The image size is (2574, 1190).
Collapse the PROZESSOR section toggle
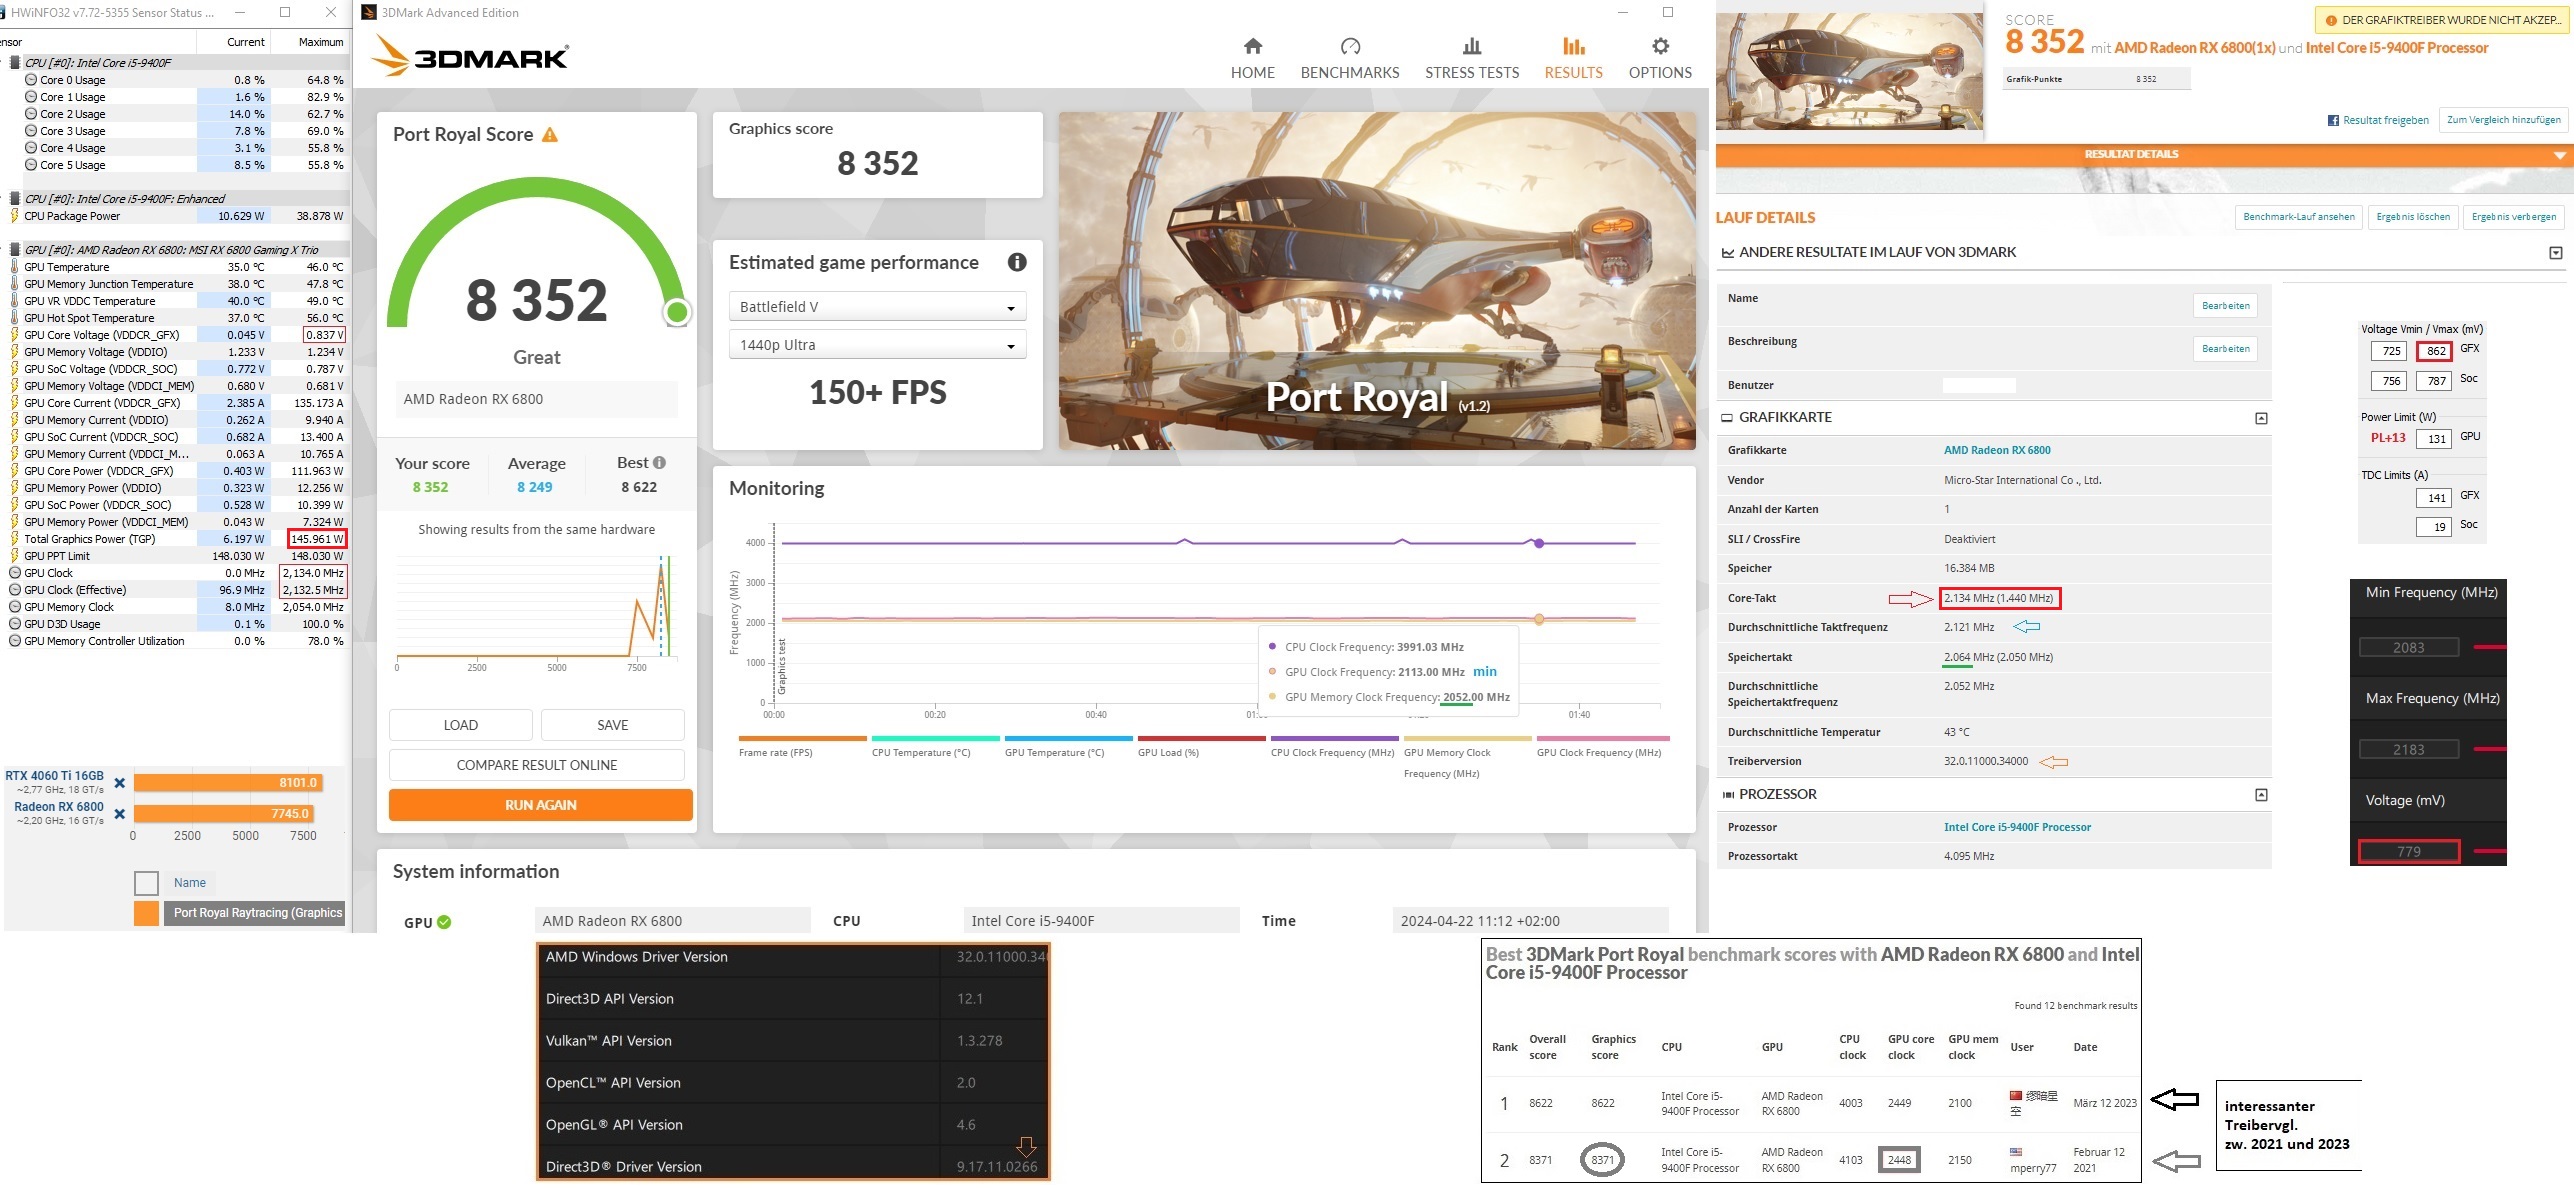[2261, 795]
